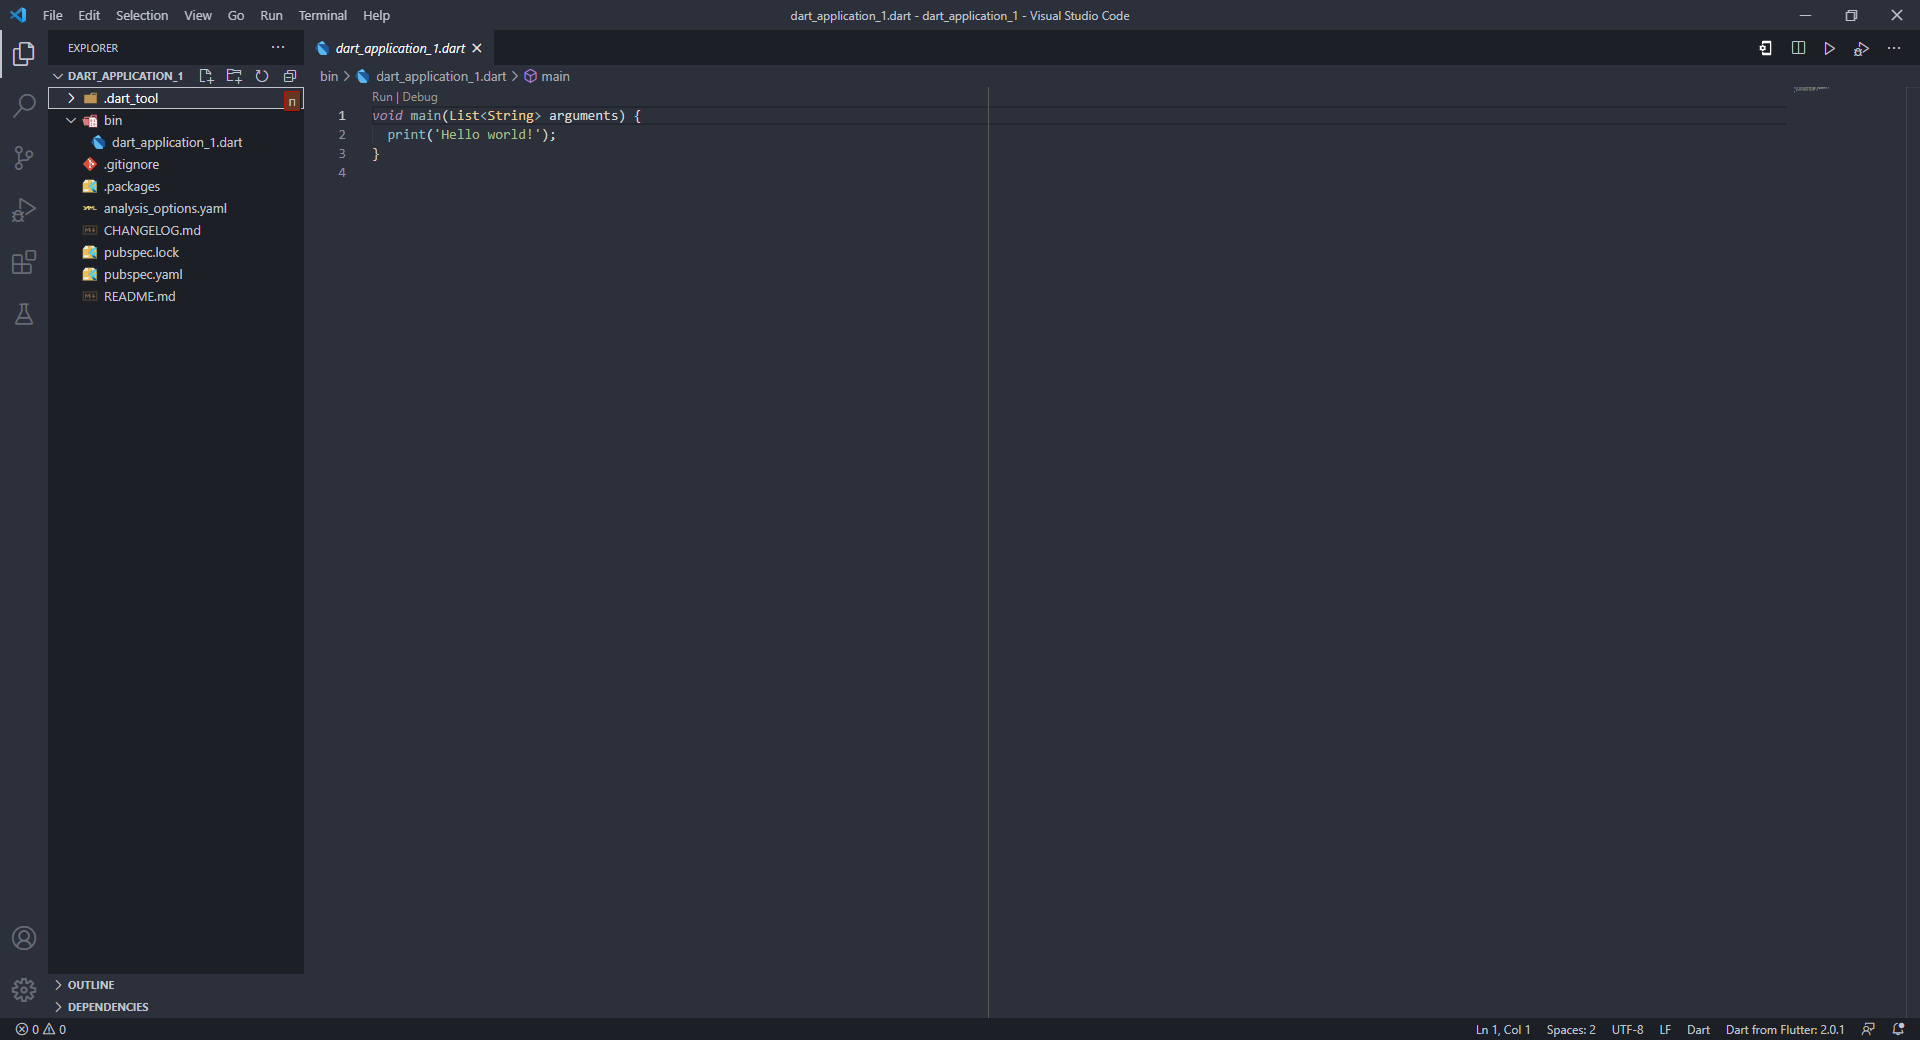Open the .packages file
Image resolution: width=1920 pixels, height=1040 pixels.
176,186
